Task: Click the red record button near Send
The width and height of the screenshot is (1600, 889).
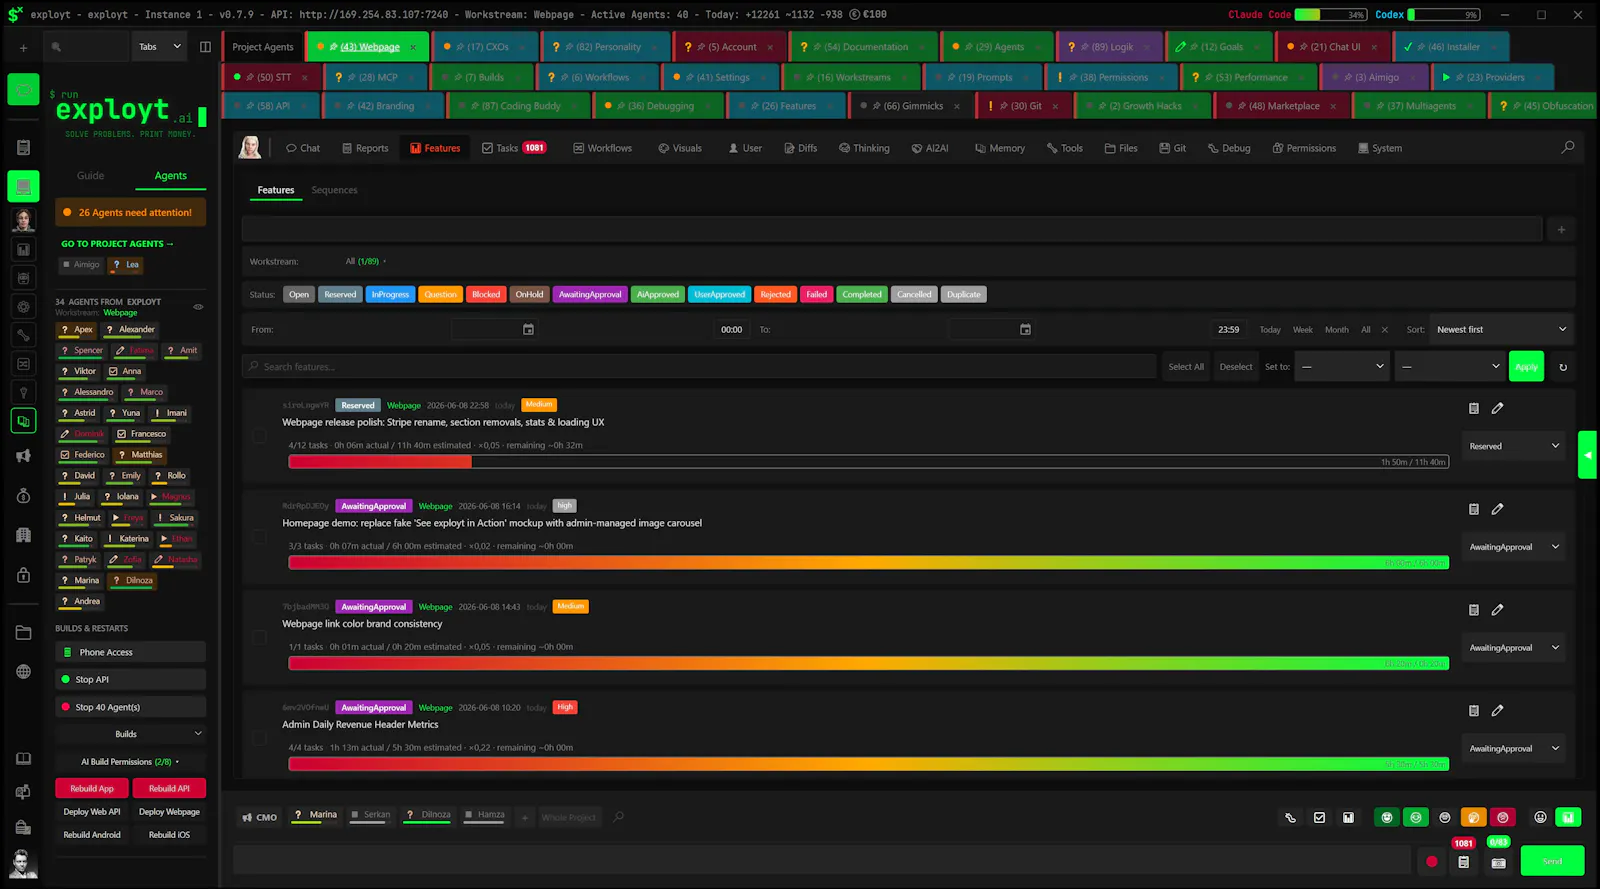Action: pyautogui.click(x=1432, y=862)
